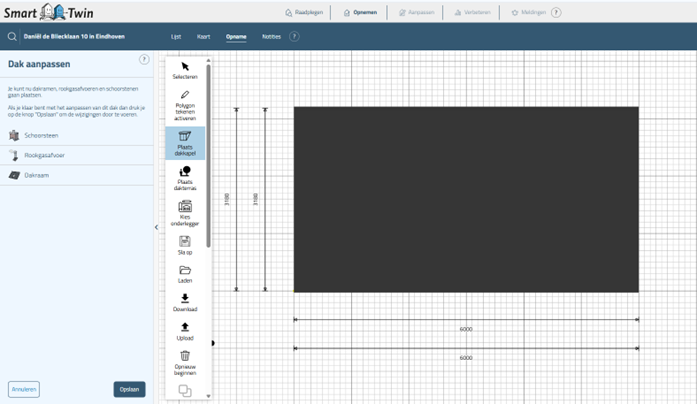Click the Sla op save icon

point(185,241)
